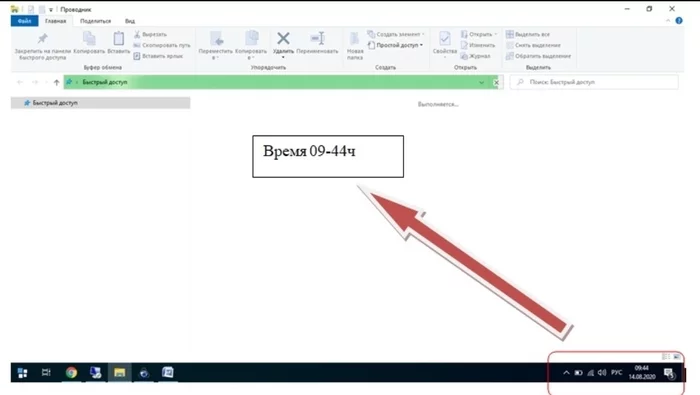Expand address bar history chevron
This screenshot has width=700, height=395.
[x=481, y=83]
